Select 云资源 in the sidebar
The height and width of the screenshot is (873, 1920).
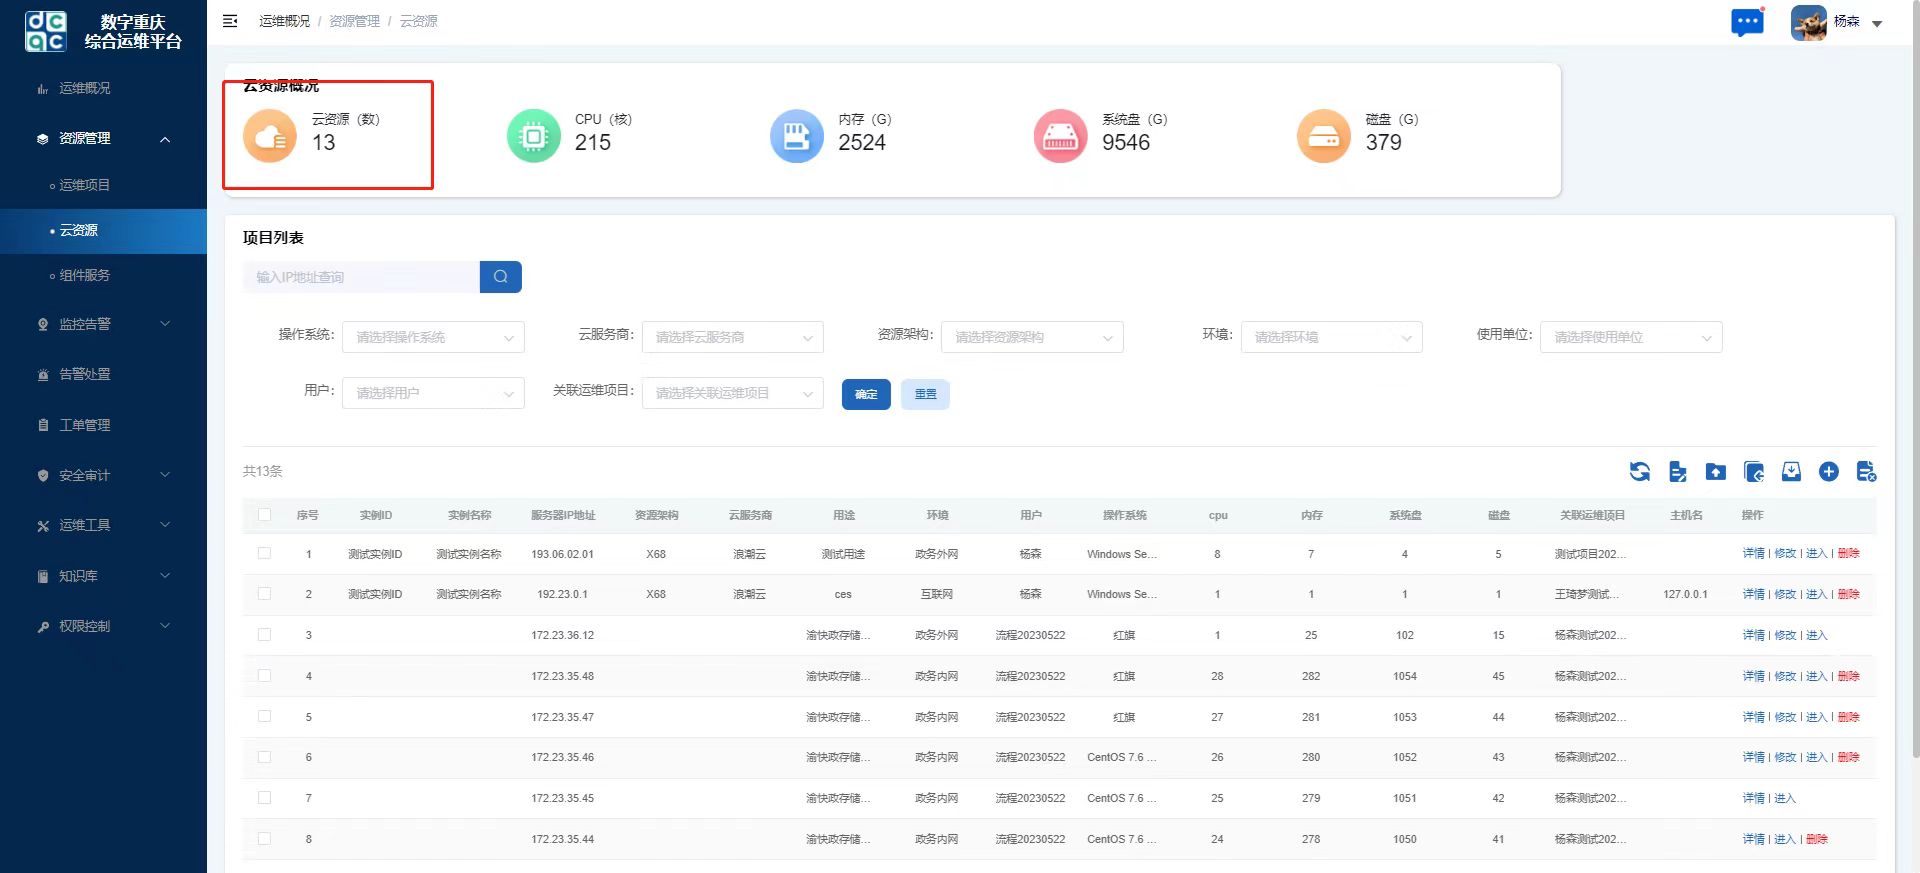click(x=103, y=231)
